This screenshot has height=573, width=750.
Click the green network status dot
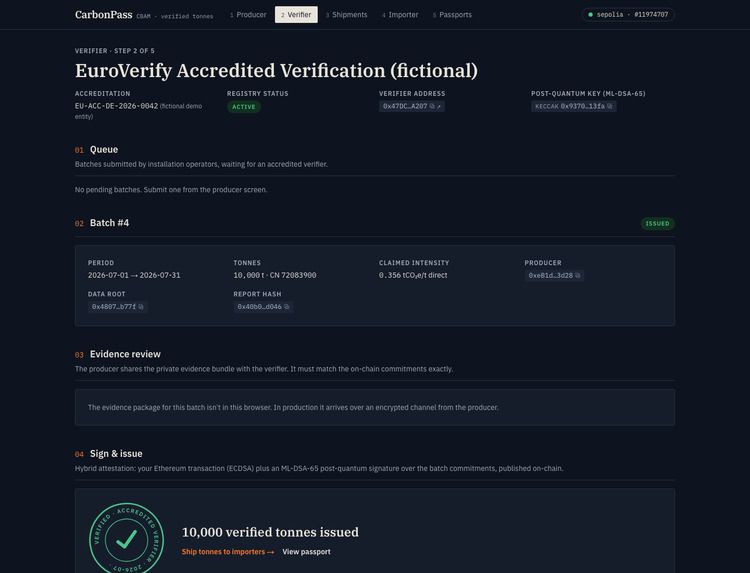pyautogui.click(x=590, y=15)
